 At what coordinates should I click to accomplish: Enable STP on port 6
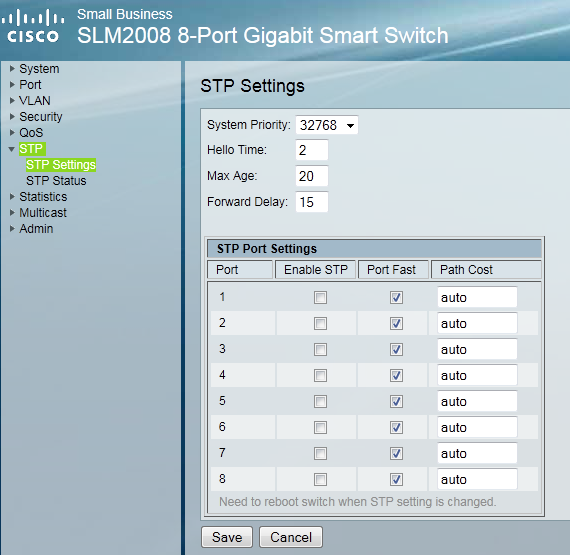point(320,427)
